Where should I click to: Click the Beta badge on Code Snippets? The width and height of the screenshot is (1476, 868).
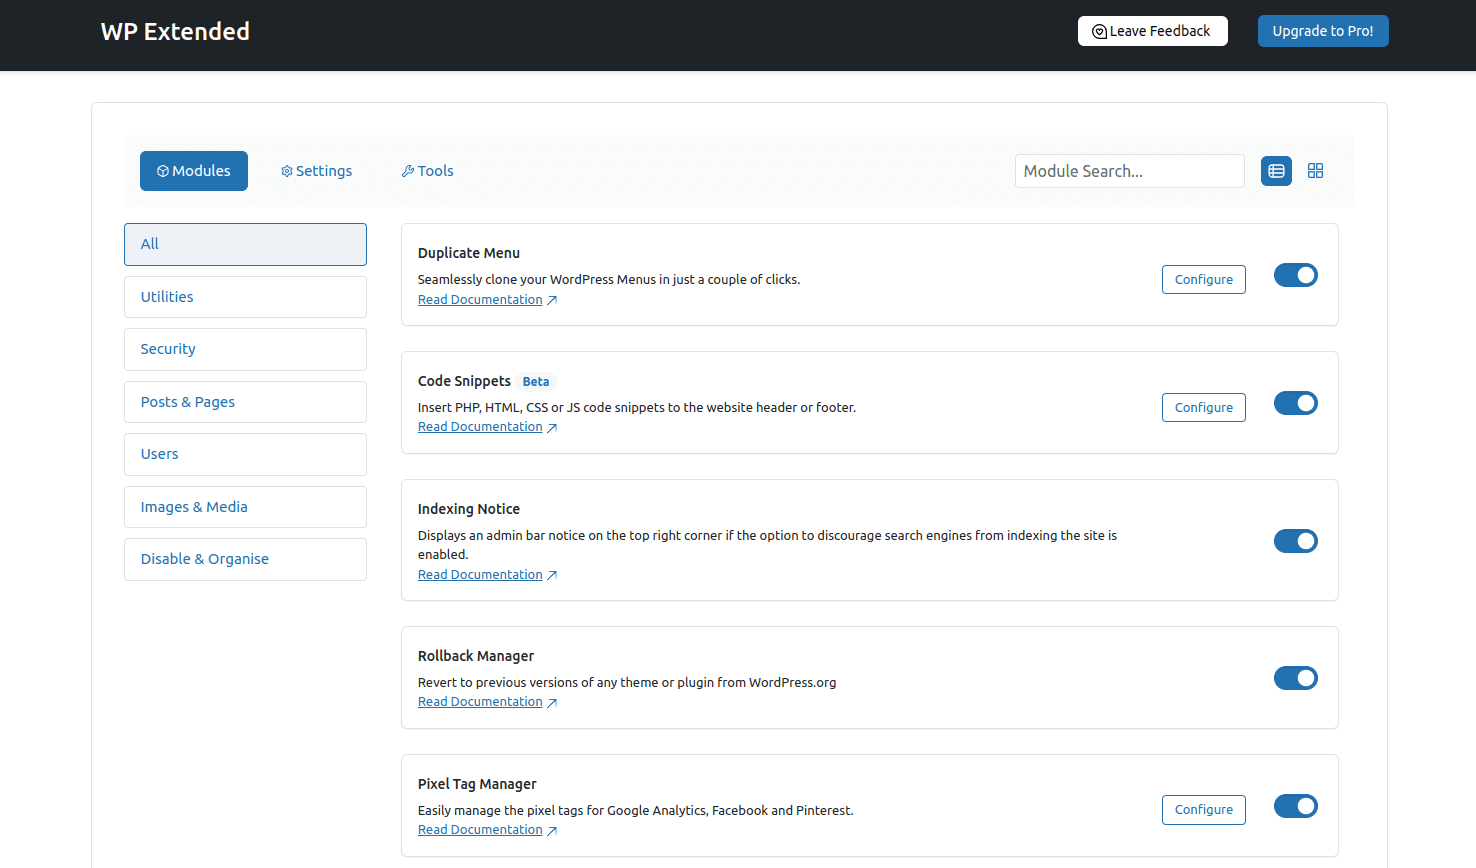pyautogui.click(x=535, y=382)
